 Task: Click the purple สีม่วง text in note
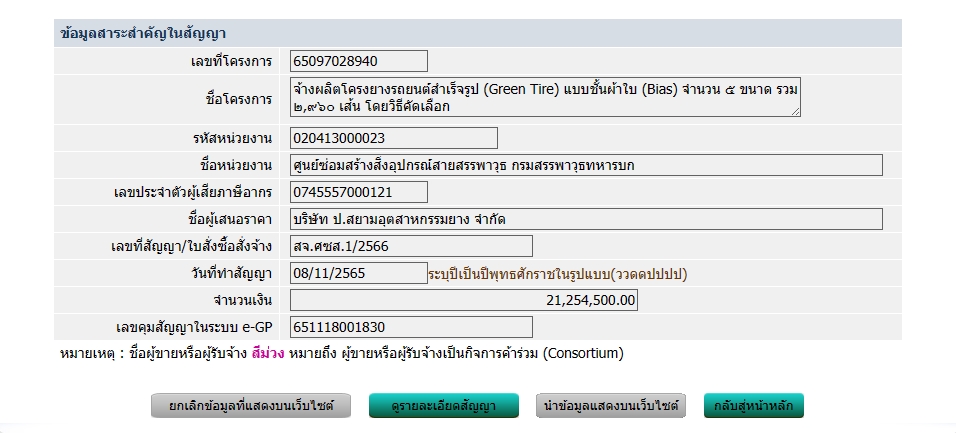[x=269, y=353]
